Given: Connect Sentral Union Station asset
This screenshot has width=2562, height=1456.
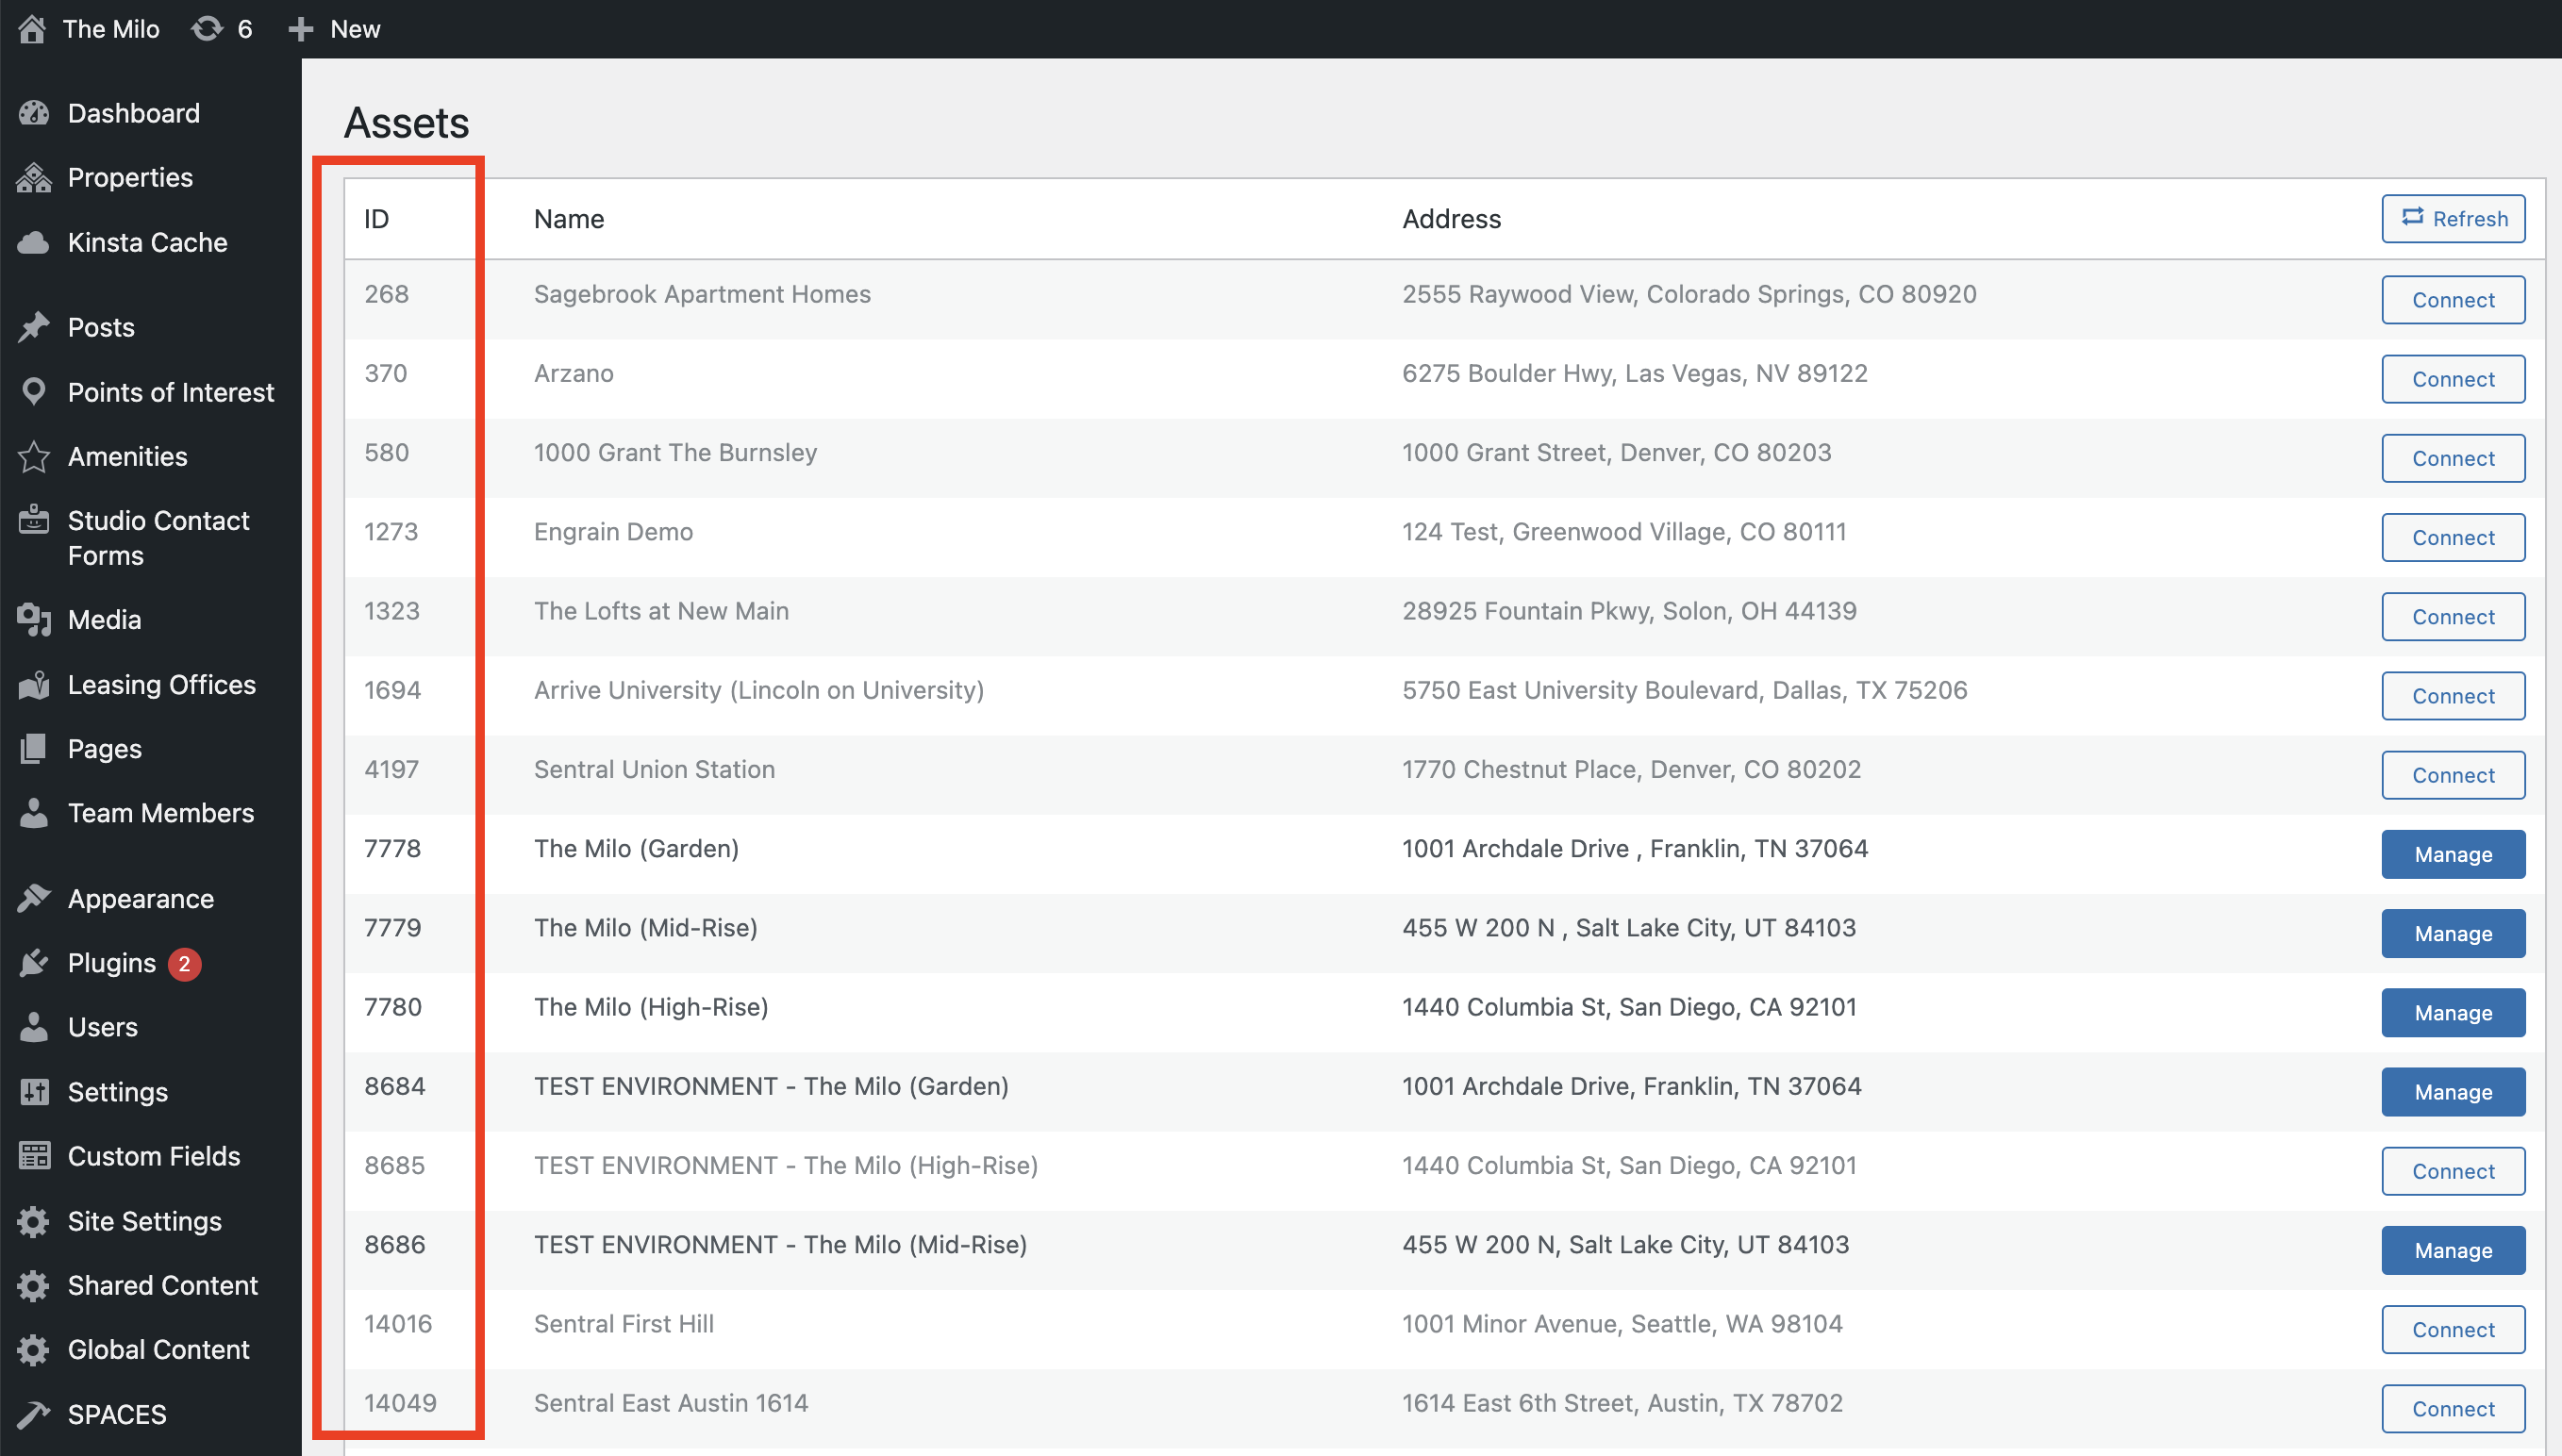Looking at the screenshot, I should (x=2453, y=775).
